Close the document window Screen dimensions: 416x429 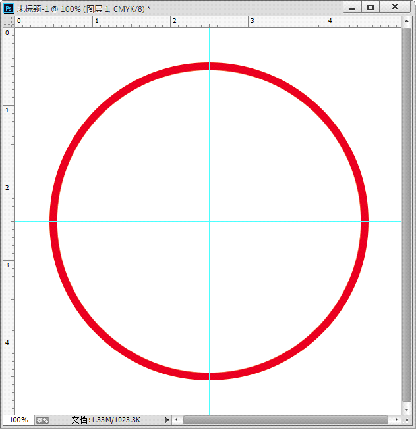[x=395, y=7]
